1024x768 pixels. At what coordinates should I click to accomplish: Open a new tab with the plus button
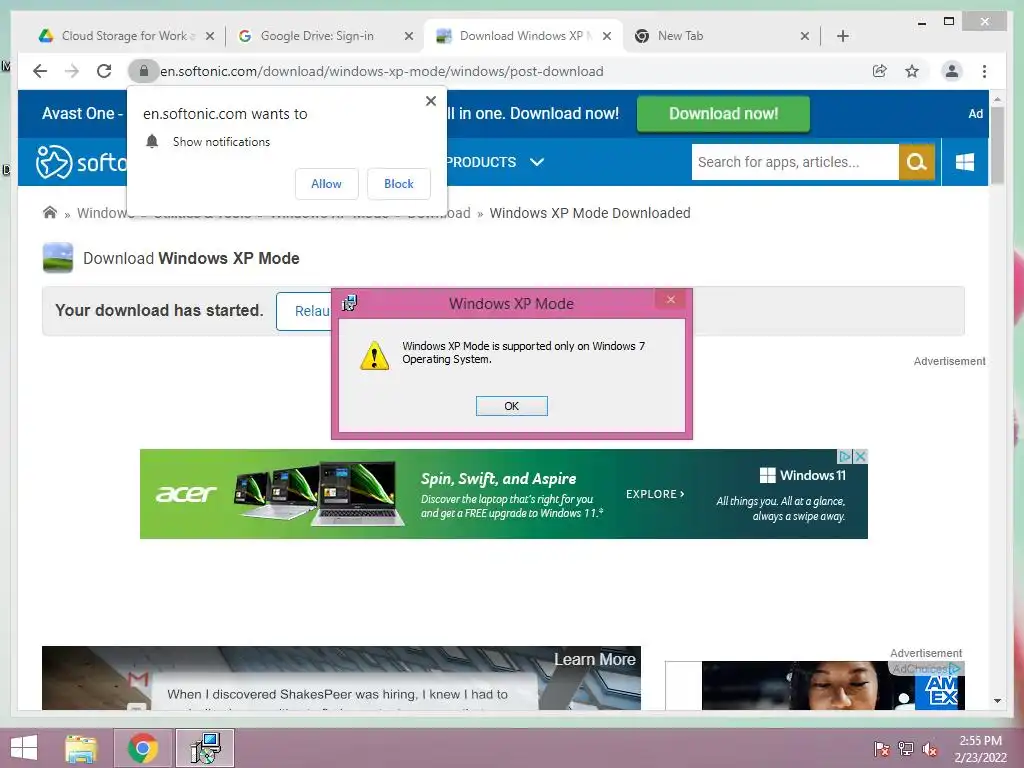coord(842,36)
